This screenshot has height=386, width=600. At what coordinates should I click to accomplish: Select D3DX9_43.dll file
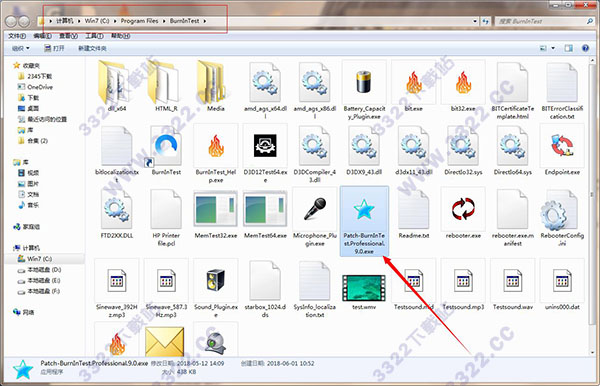click(x=364, y=150)
